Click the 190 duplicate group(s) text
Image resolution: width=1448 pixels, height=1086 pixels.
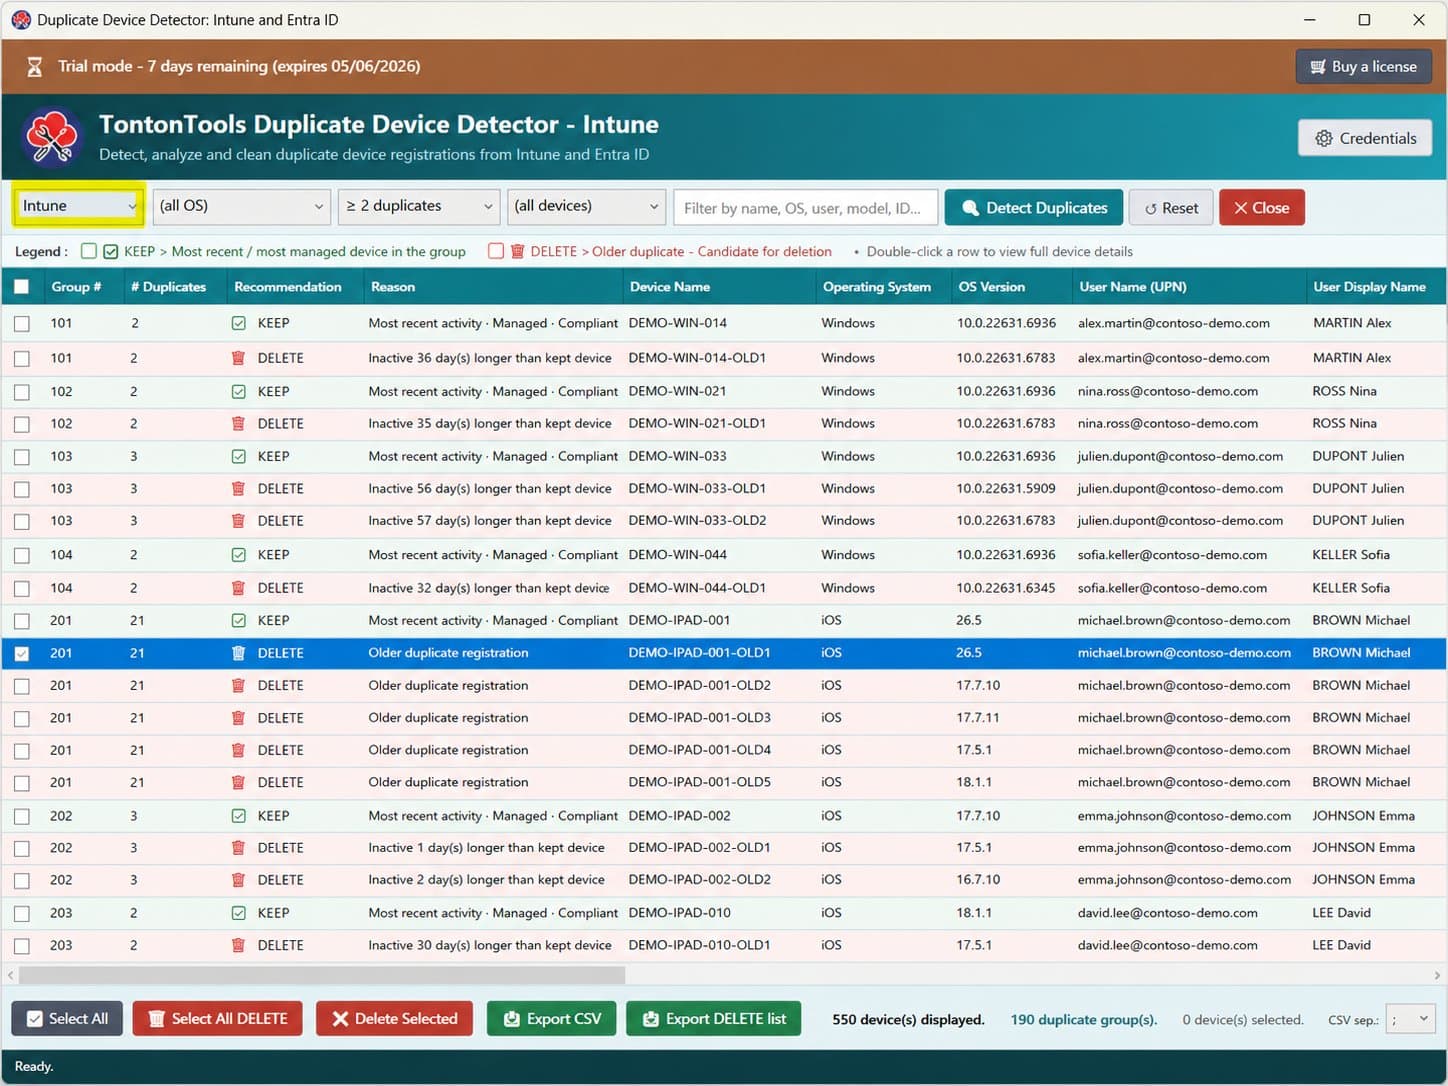tap(1084, 1020)
